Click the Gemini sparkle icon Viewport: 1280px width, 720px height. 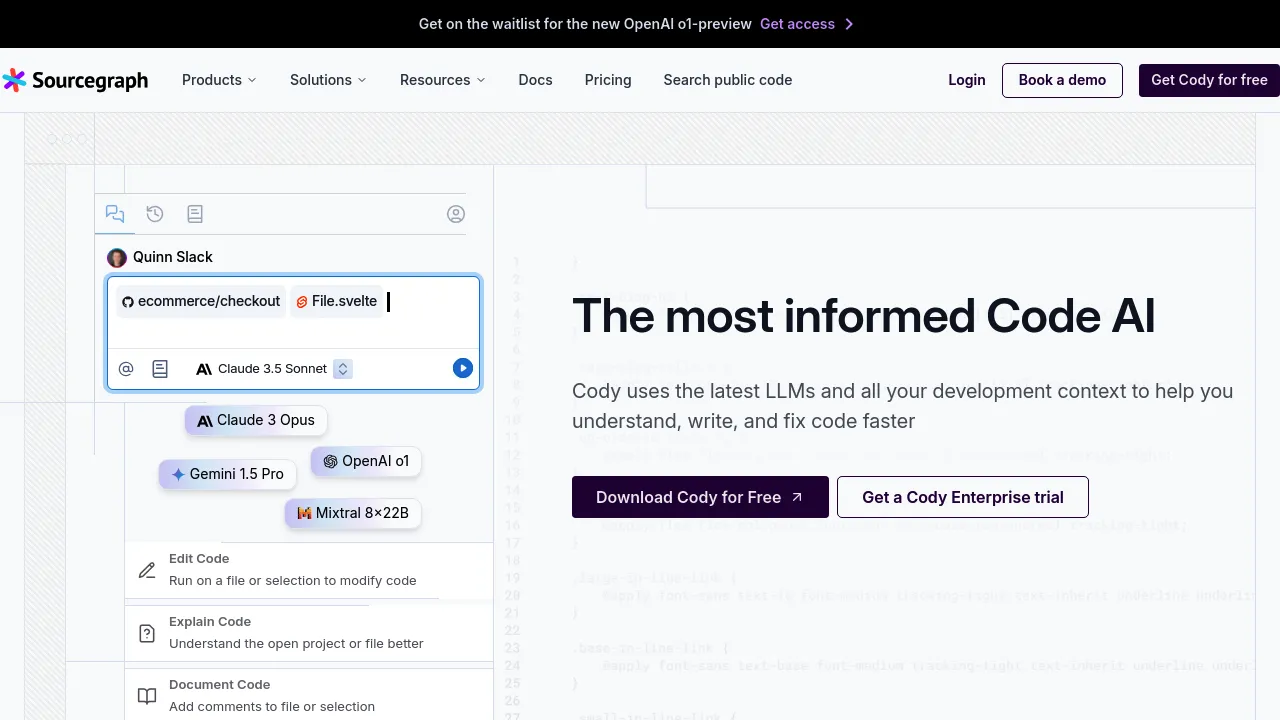pyautogui.click(x=178, y=474)
